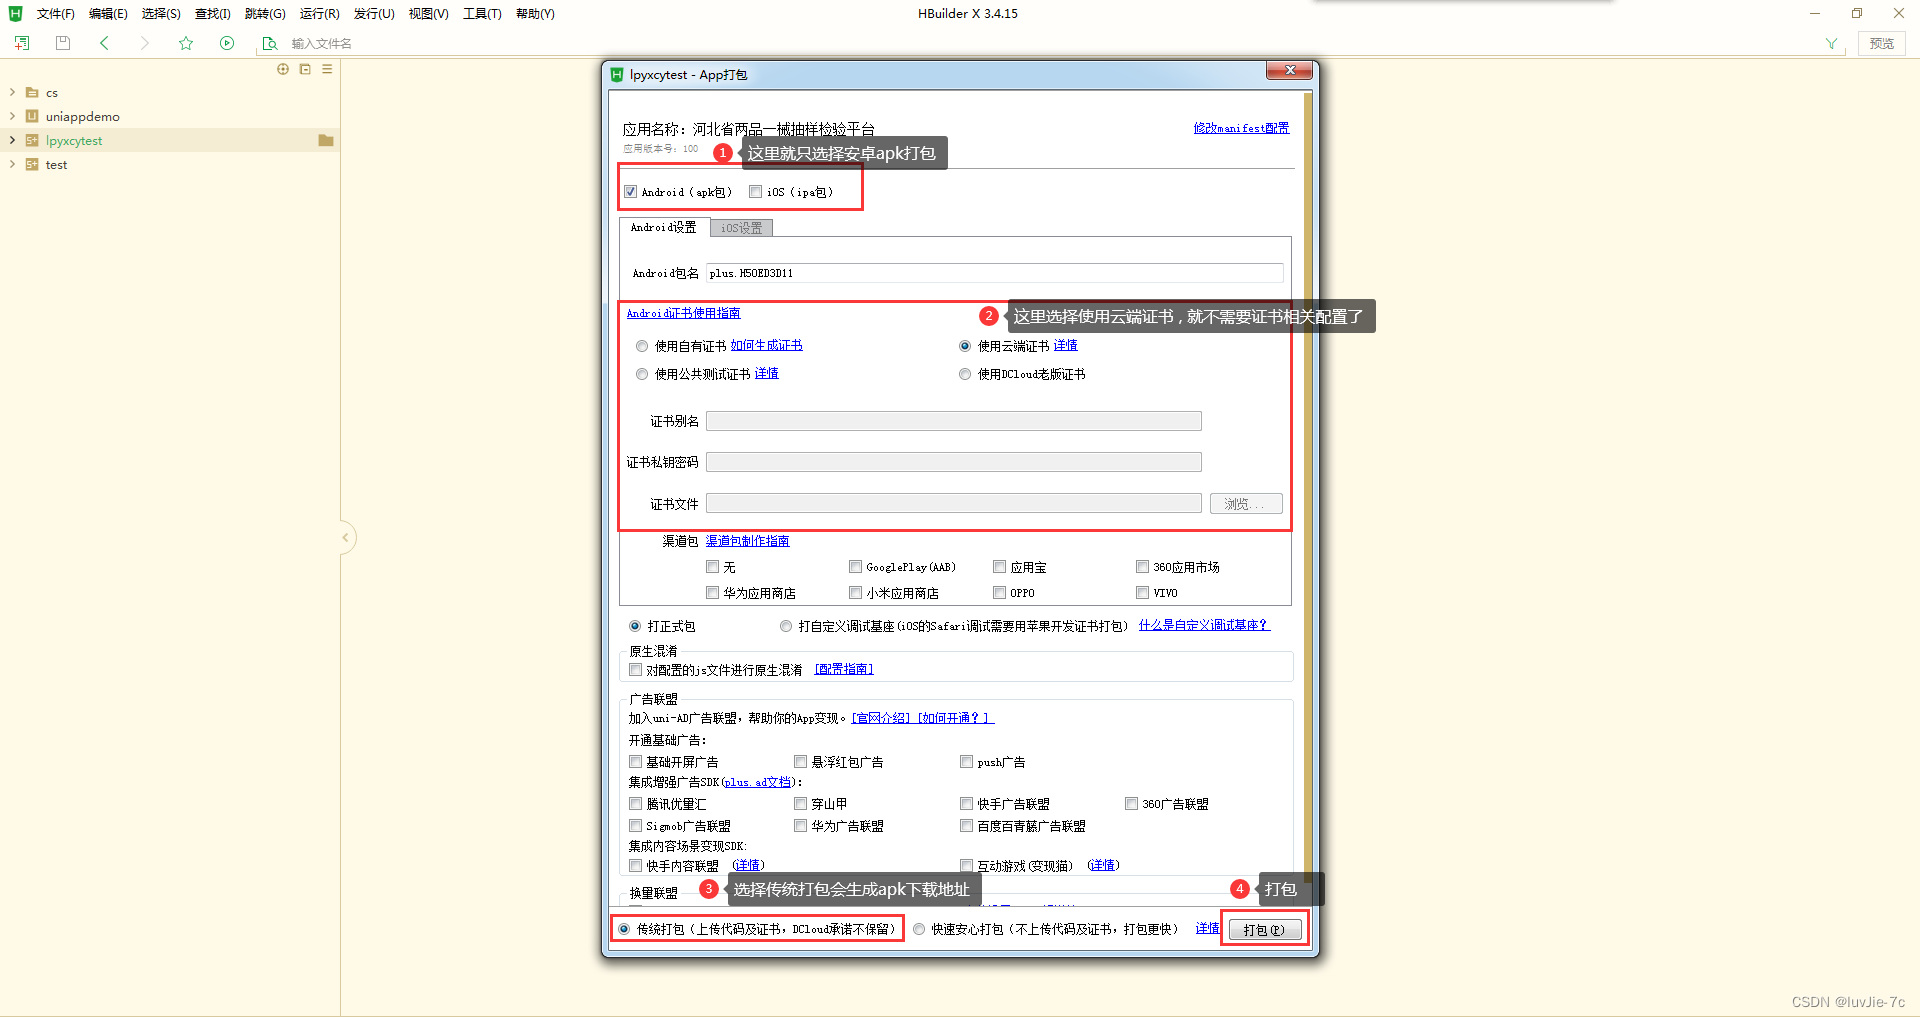Expand the test project in the tree
1920x1017 pixels.
[14, 164]
